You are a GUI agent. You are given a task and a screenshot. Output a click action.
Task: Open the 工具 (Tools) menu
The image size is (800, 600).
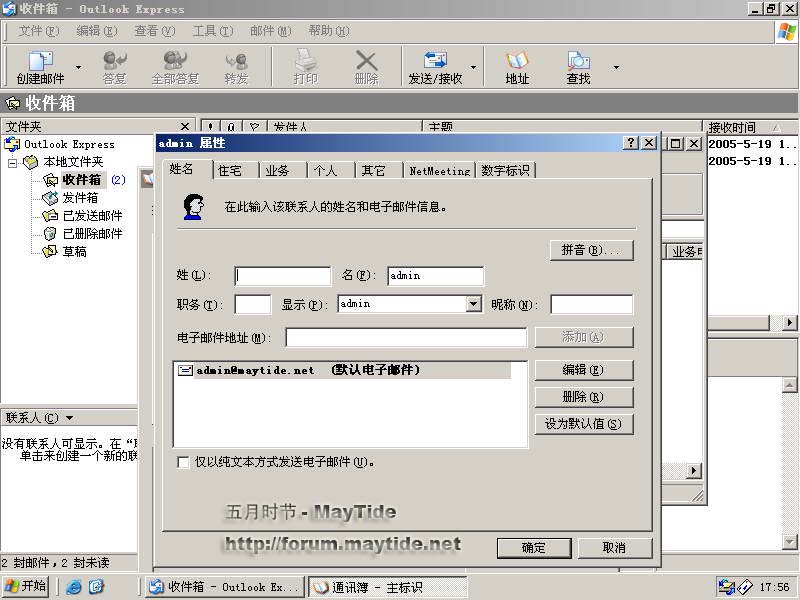211,31
